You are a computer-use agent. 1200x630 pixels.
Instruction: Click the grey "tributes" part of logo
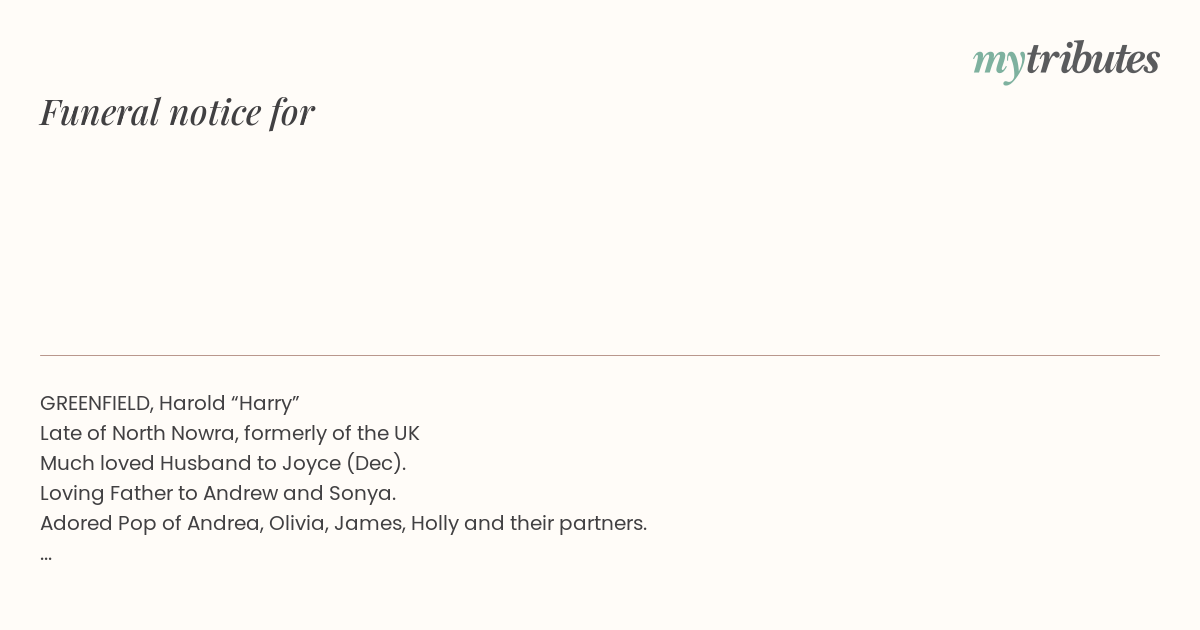pos(1092,59)
